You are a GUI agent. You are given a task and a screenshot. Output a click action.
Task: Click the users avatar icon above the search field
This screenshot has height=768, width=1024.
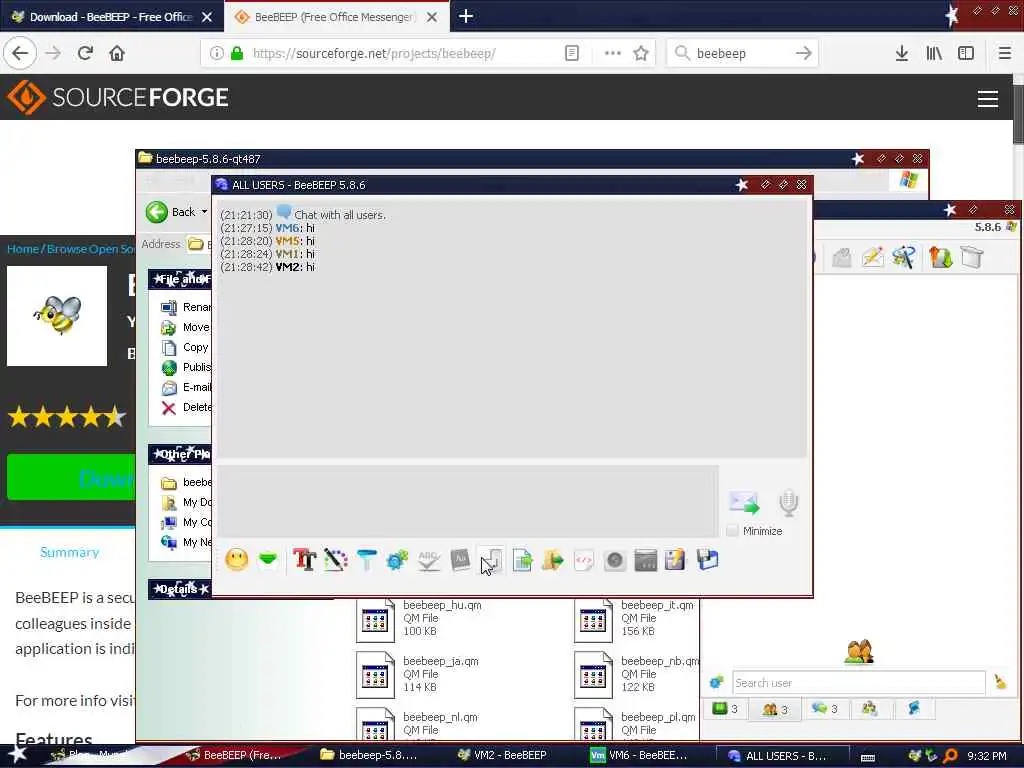coord(859,651)
